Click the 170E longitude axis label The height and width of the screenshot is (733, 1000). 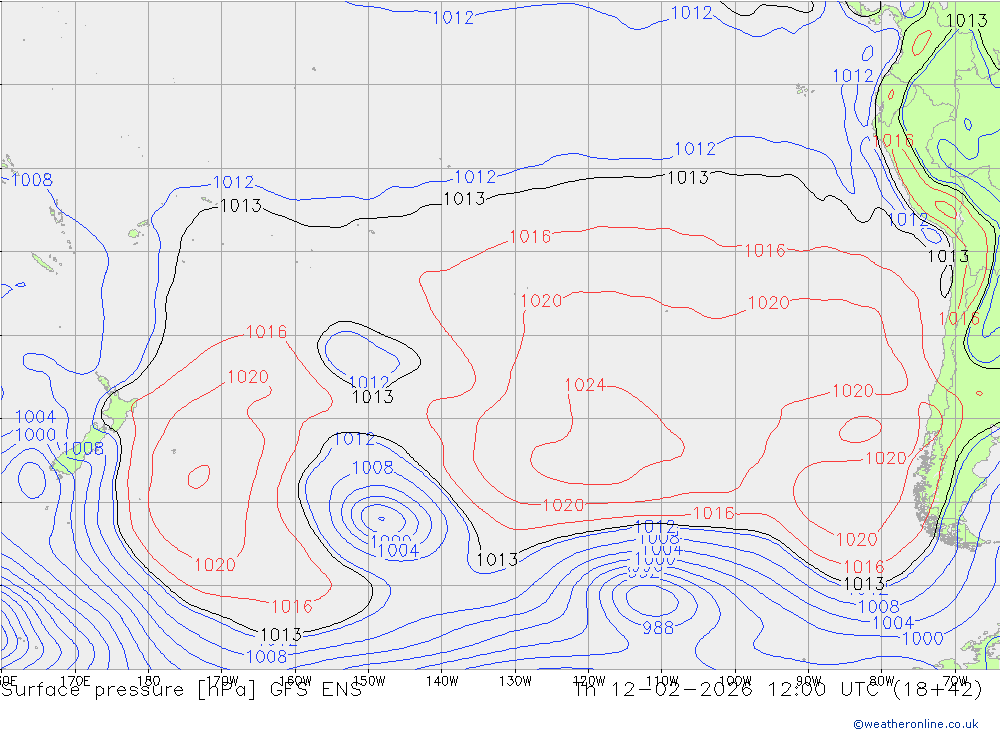tap(75, 681)
